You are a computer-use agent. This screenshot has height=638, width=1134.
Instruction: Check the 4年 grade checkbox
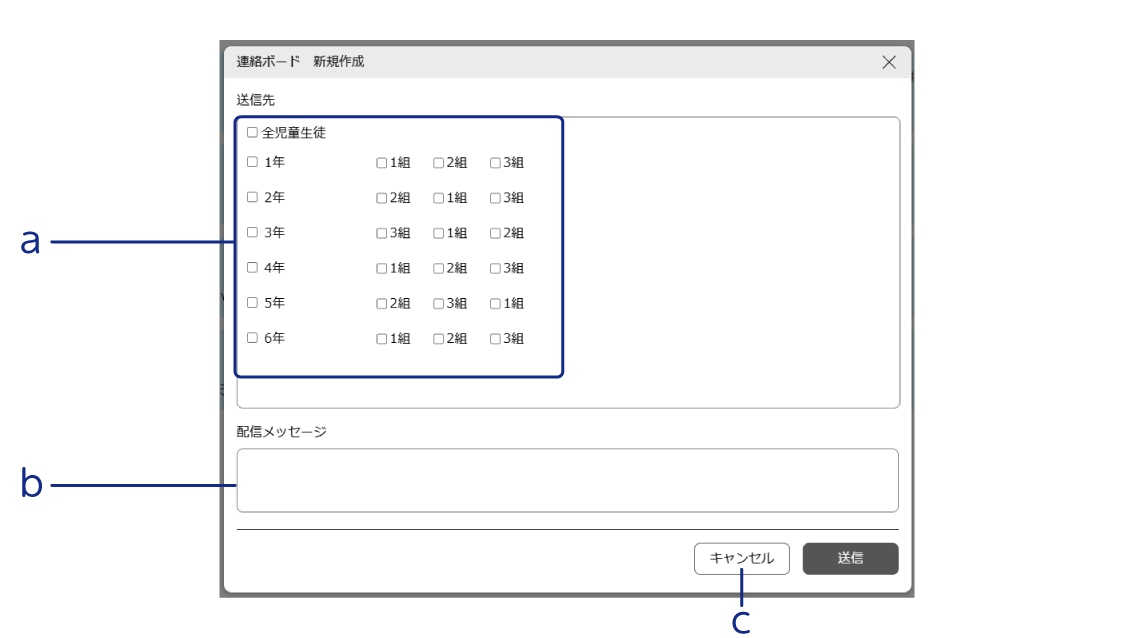coord(252,267)
